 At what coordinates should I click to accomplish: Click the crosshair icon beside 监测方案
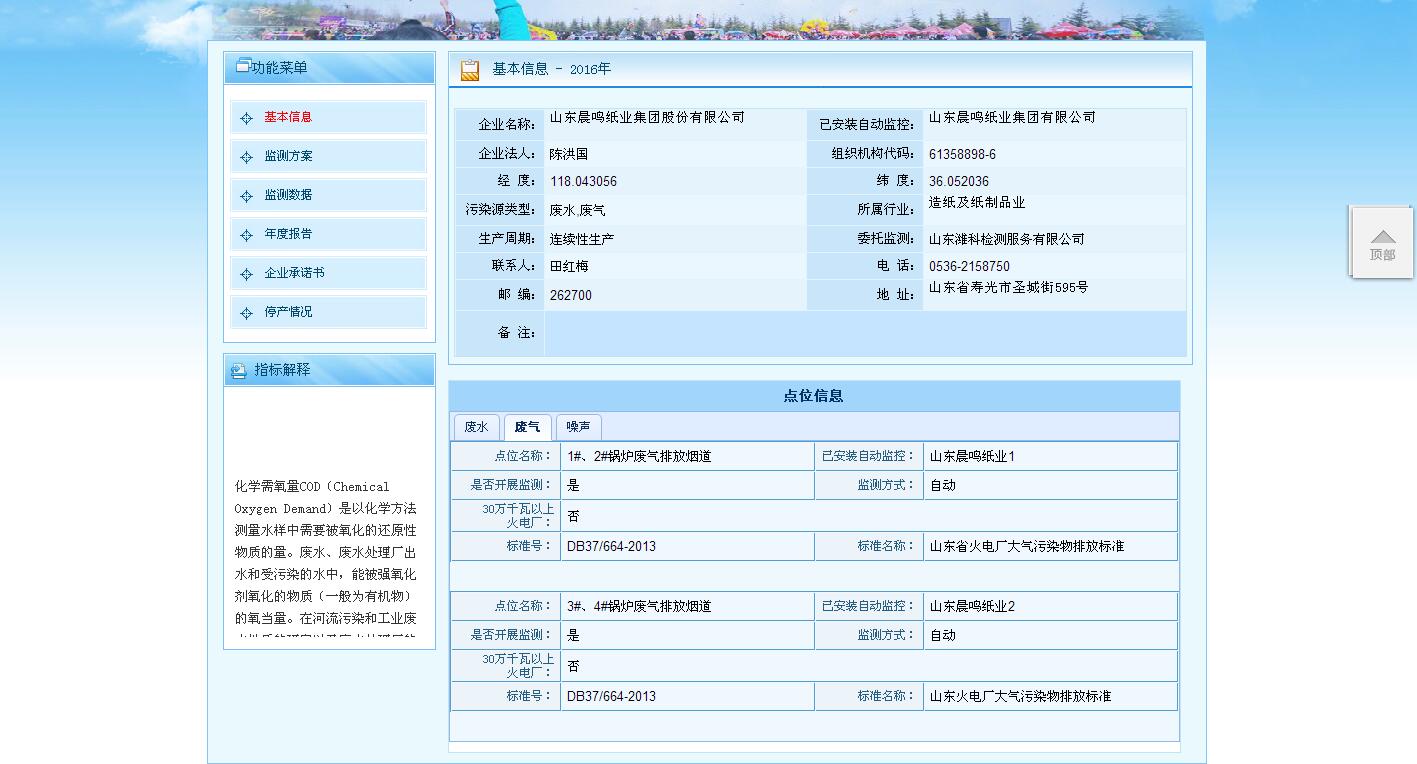pos(246,156)
